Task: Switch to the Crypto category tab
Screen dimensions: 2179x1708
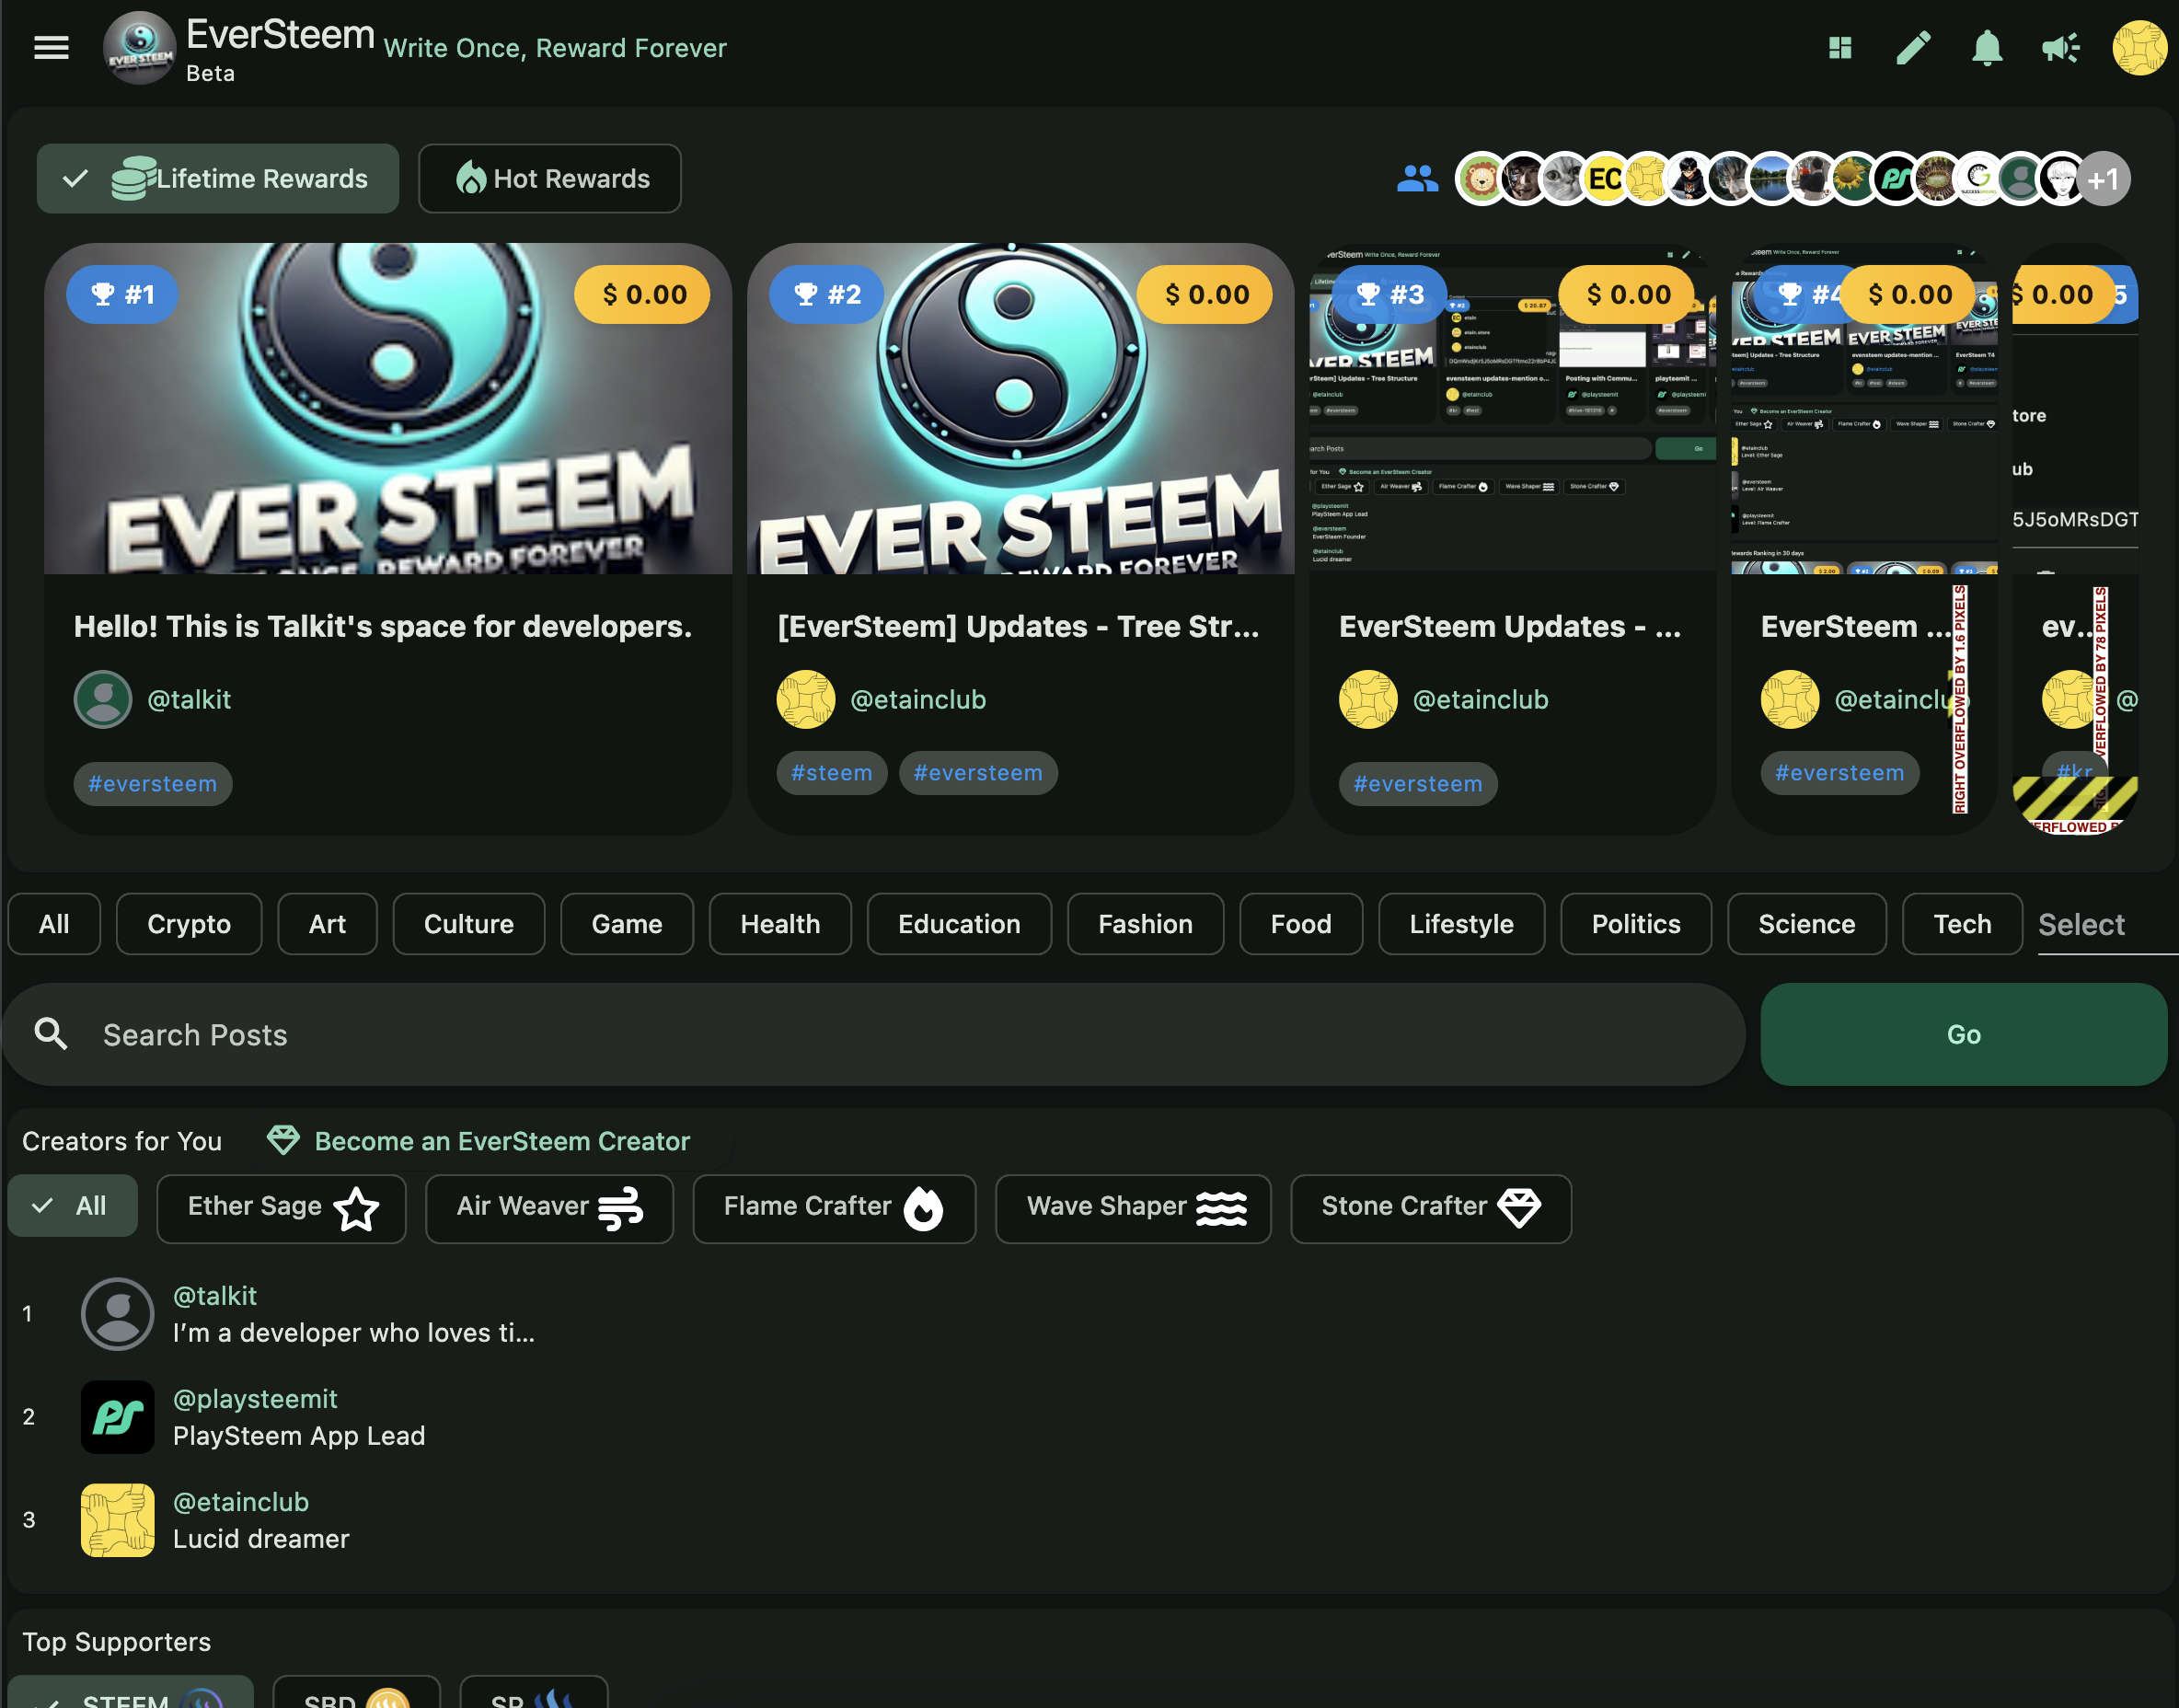Action: (x=189, y=924)
